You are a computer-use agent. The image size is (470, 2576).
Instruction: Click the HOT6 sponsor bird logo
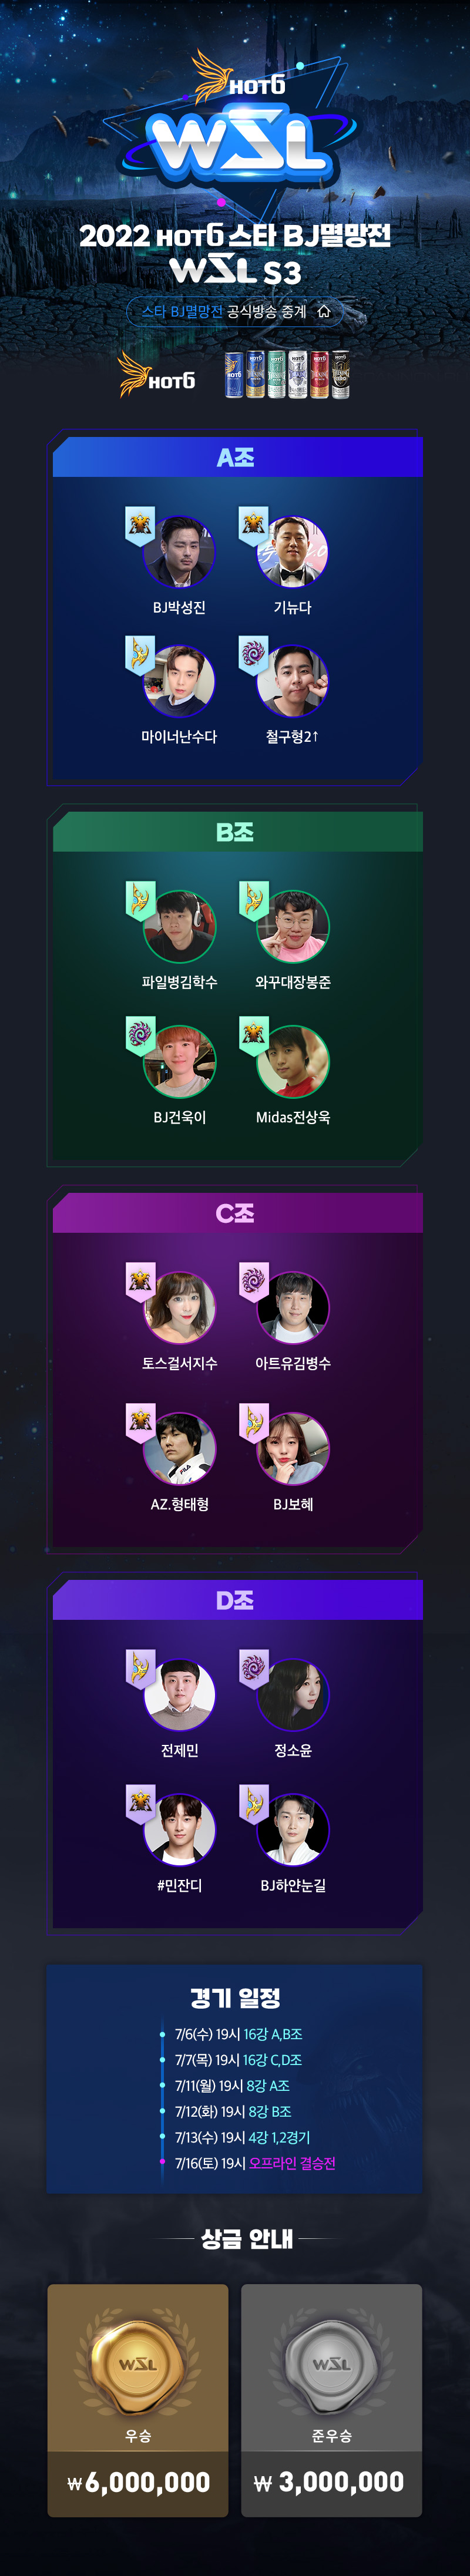[x=156, y=375]
